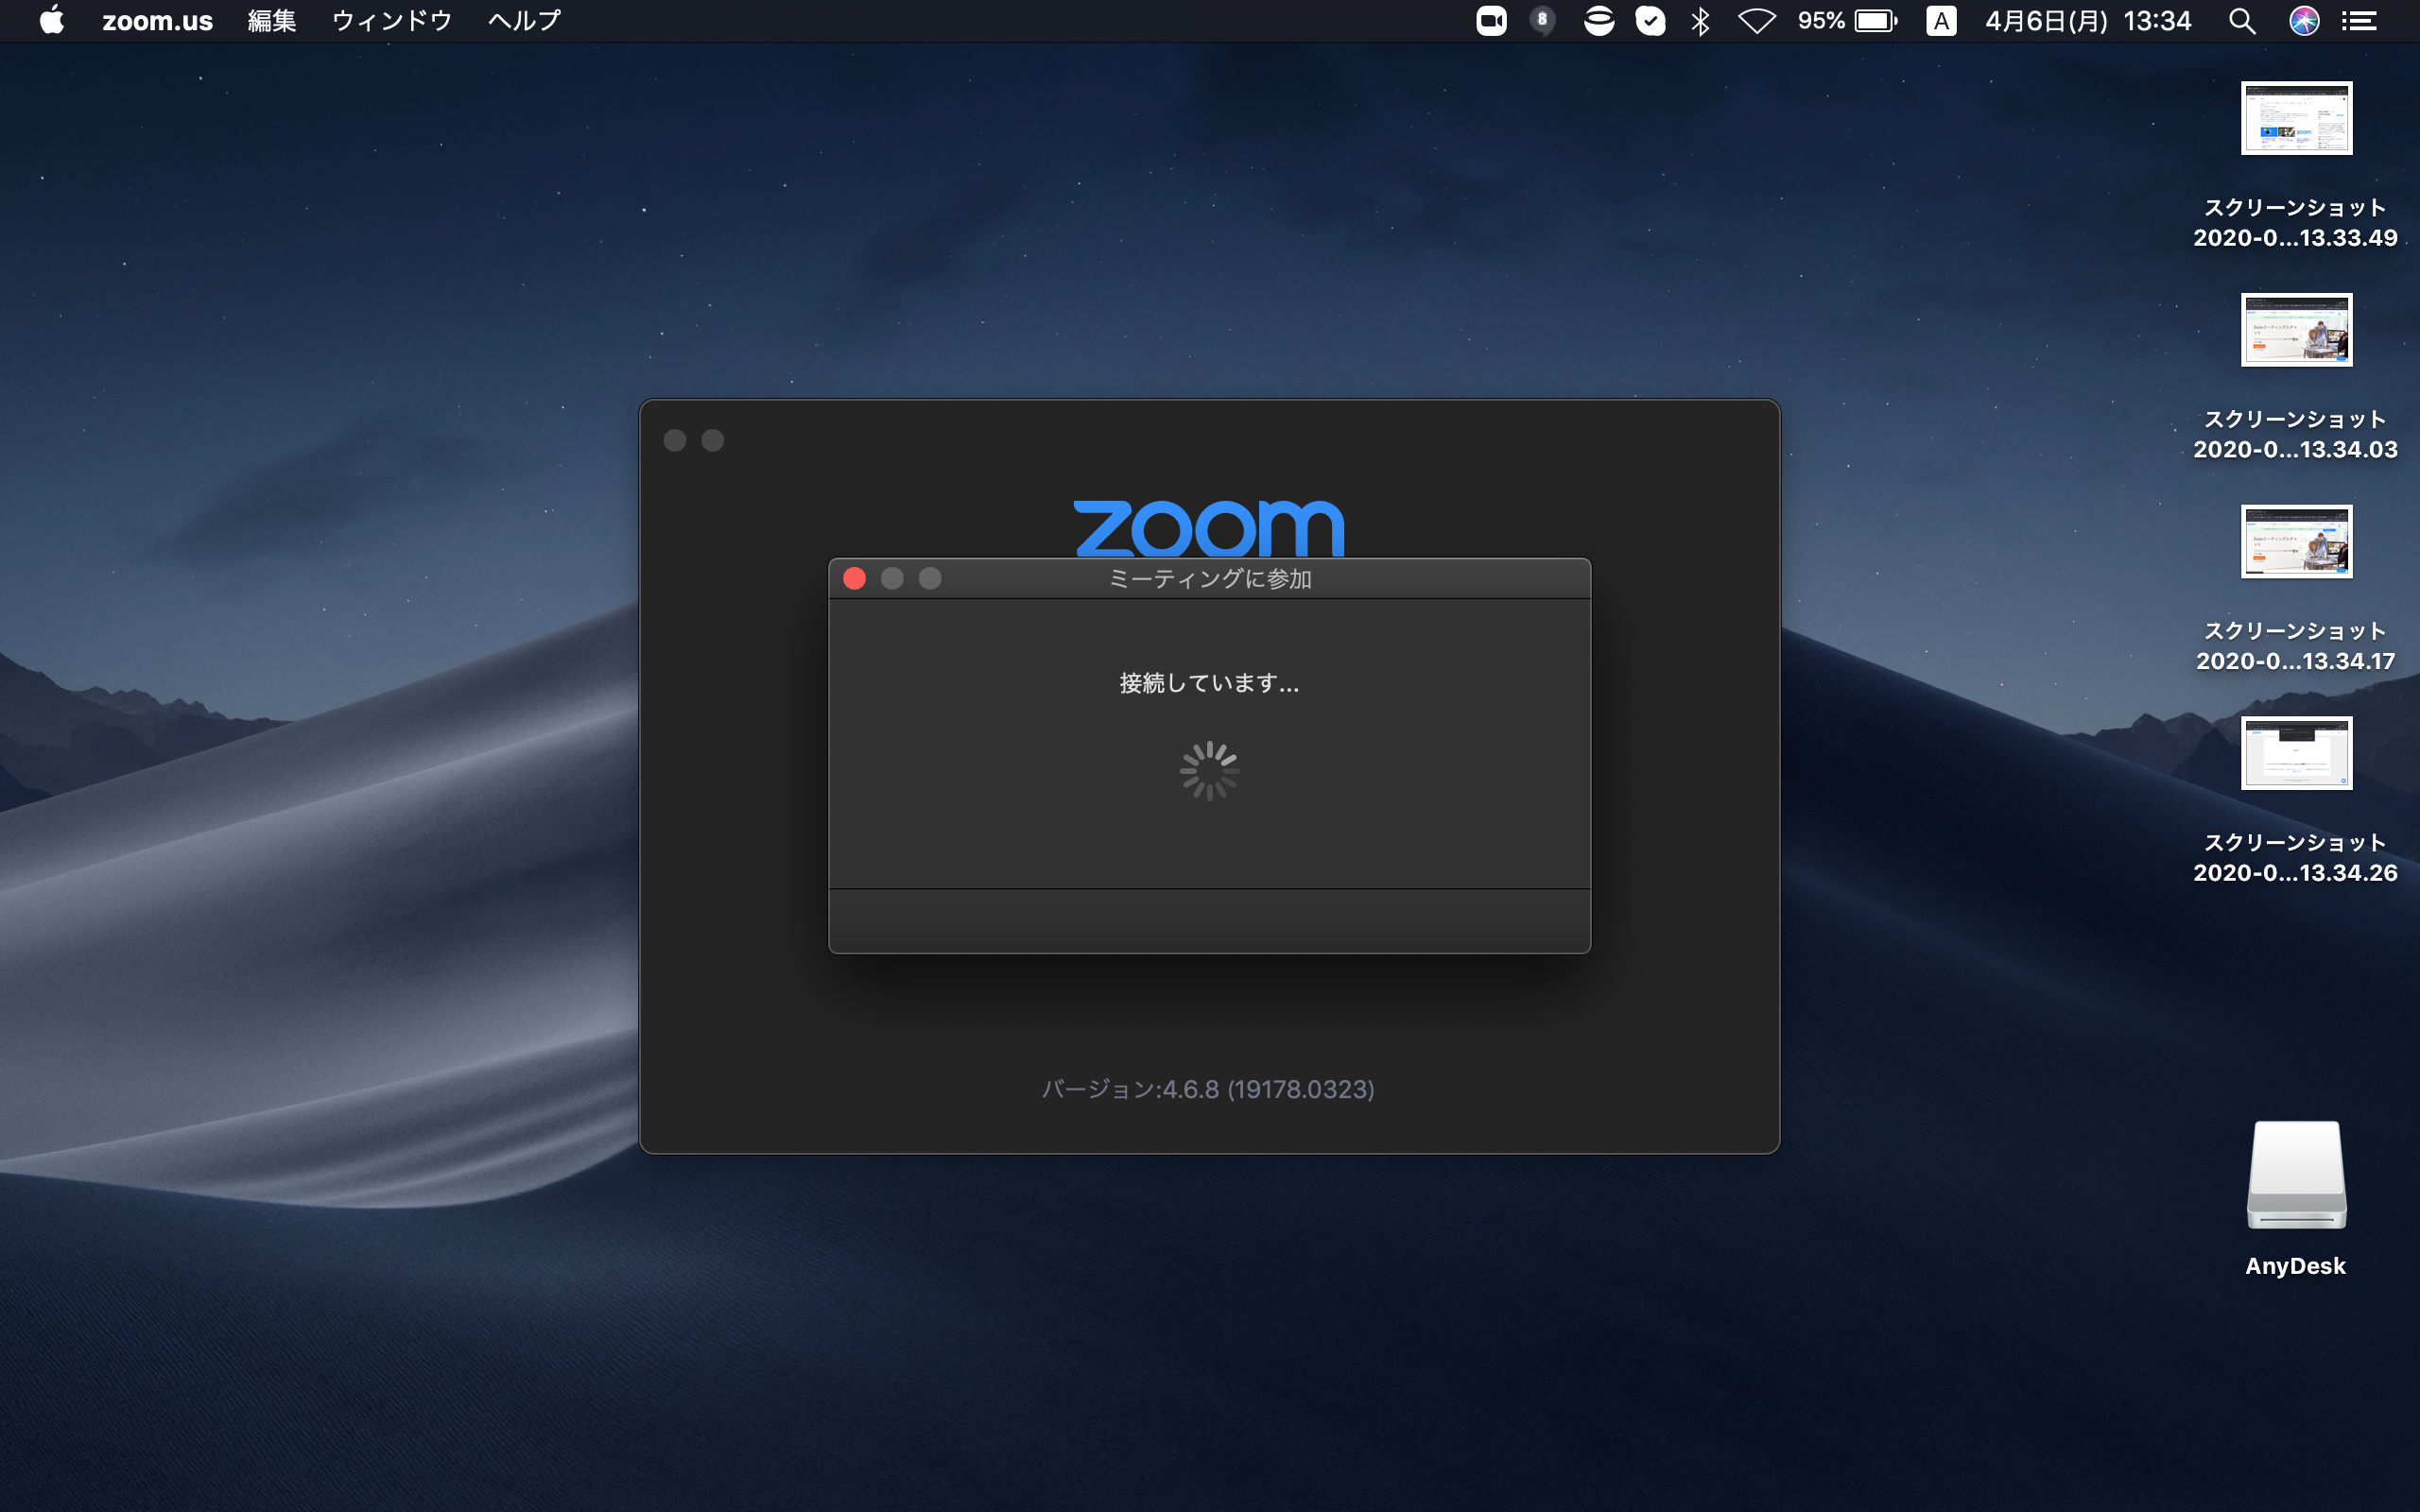Select the AnyDesk disk icon on desktop
Screen dimensions: 2420x1512
2296,1175
